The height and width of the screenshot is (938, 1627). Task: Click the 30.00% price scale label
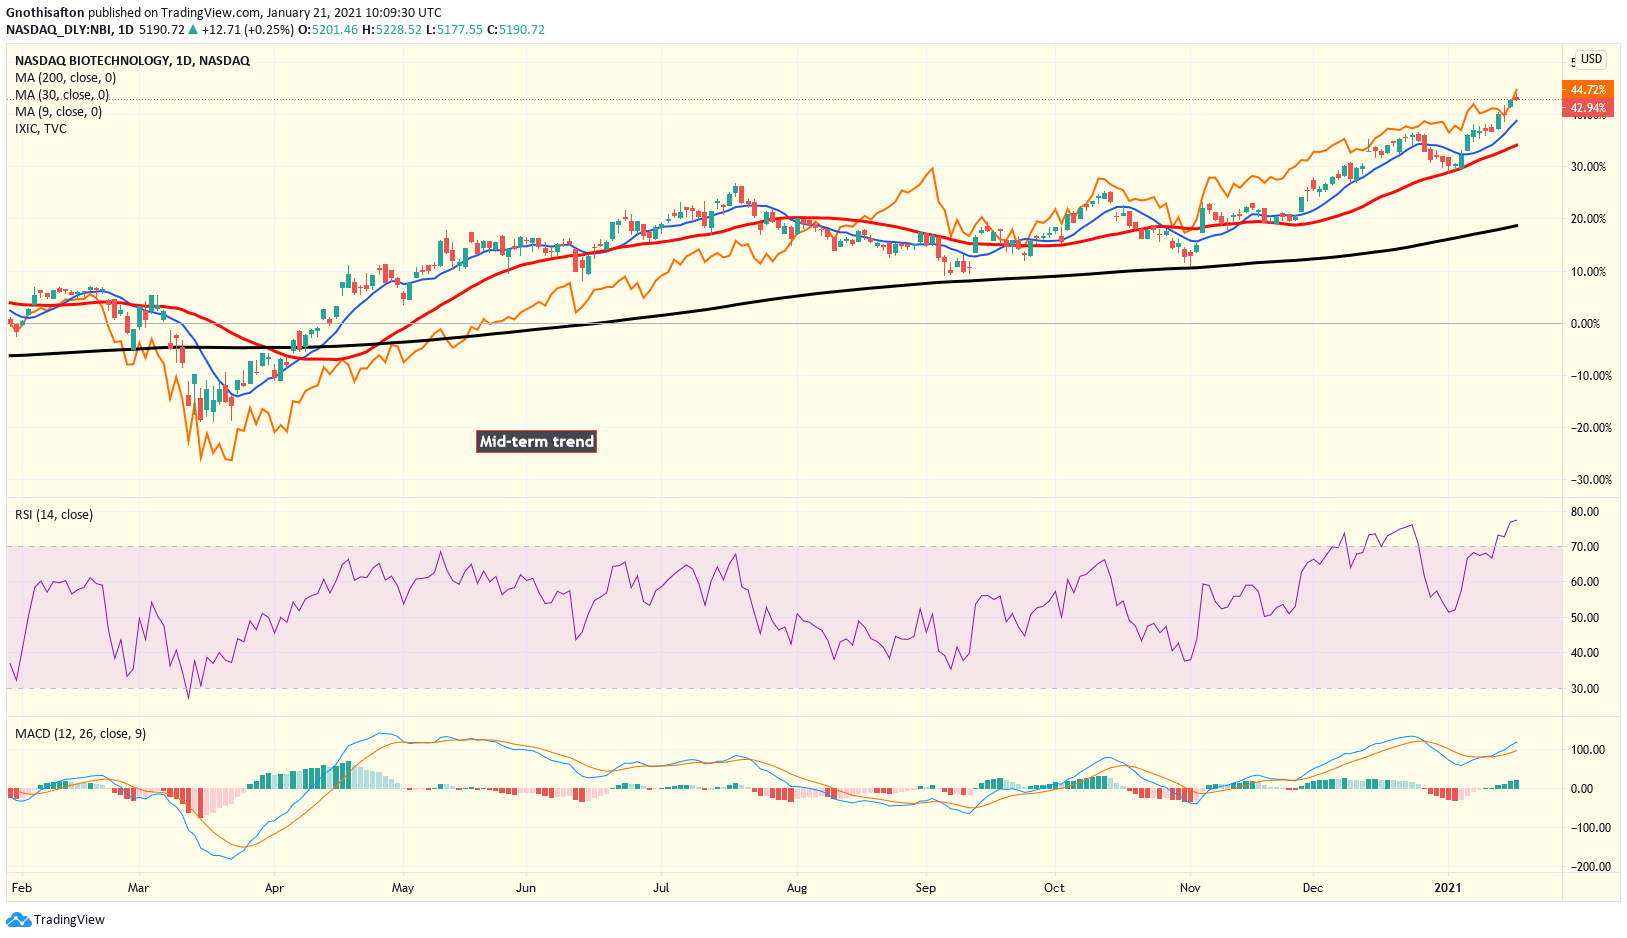click(1588, 167)
